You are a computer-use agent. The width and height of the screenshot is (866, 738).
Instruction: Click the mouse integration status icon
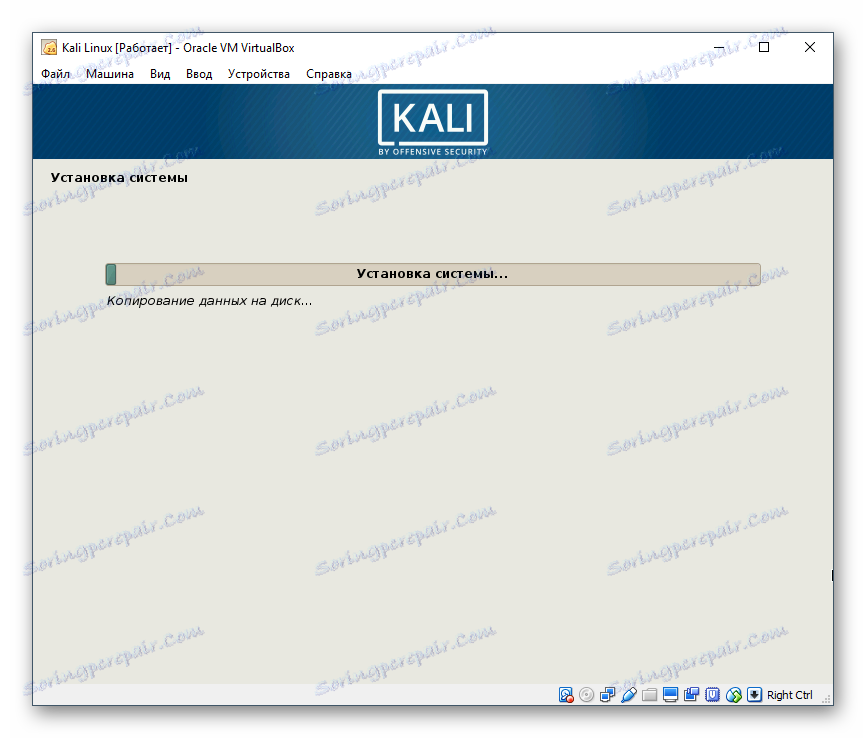(x=733, y=695)
